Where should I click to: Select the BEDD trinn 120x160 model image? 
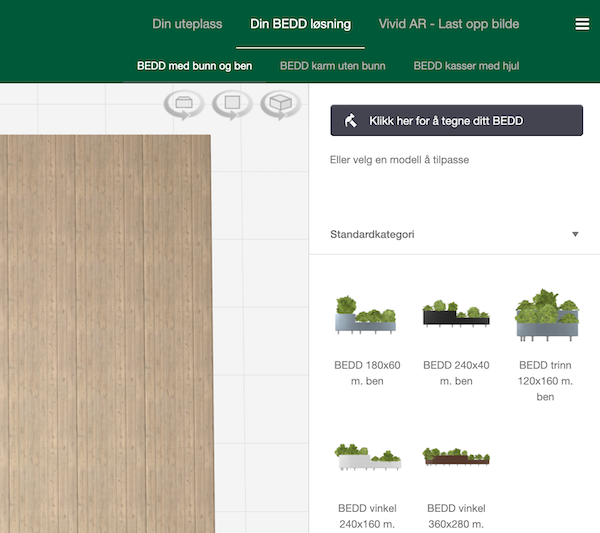point(545,314)
